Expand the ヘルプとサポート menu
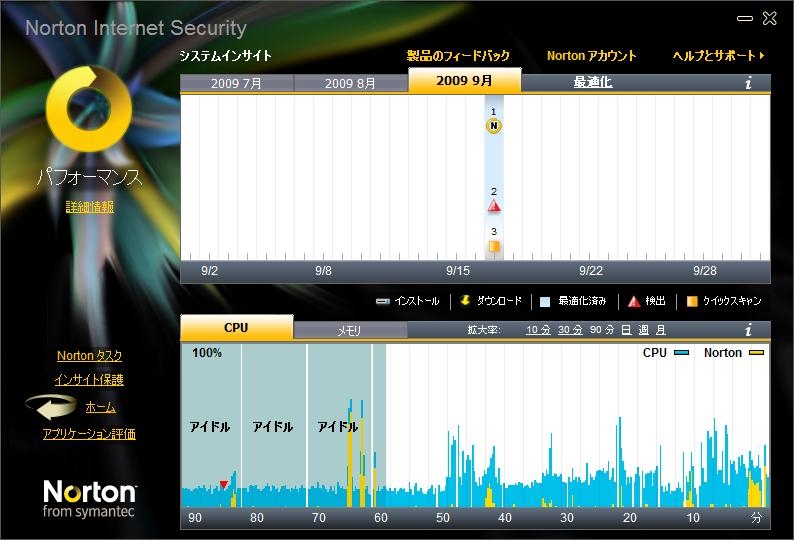This screenshot has height=541, width=795. [718, 56]
